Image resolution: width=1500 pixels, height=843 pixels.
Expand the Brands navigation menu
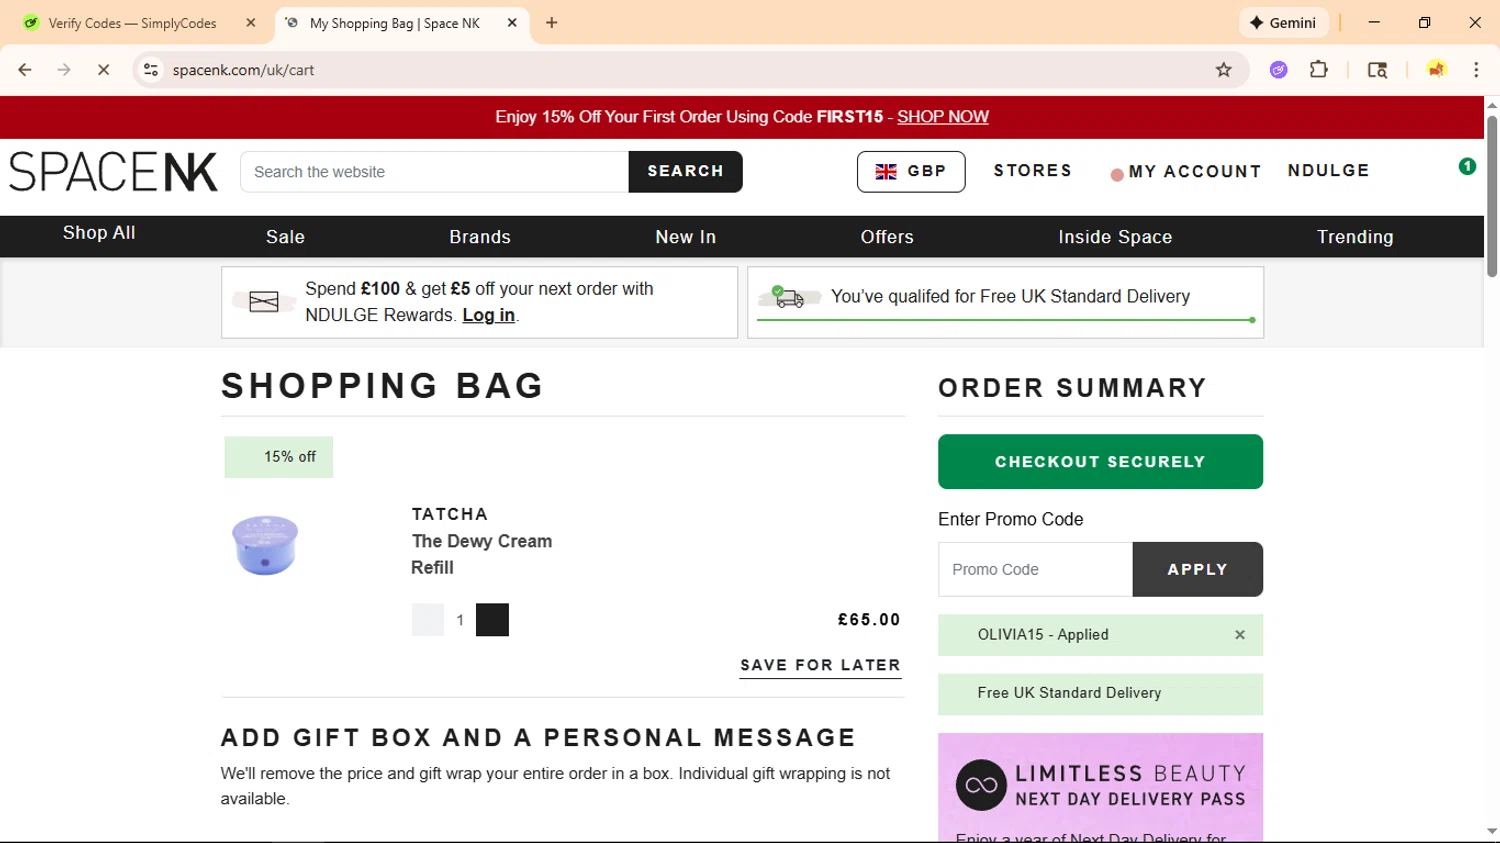(x=480, y=237)
